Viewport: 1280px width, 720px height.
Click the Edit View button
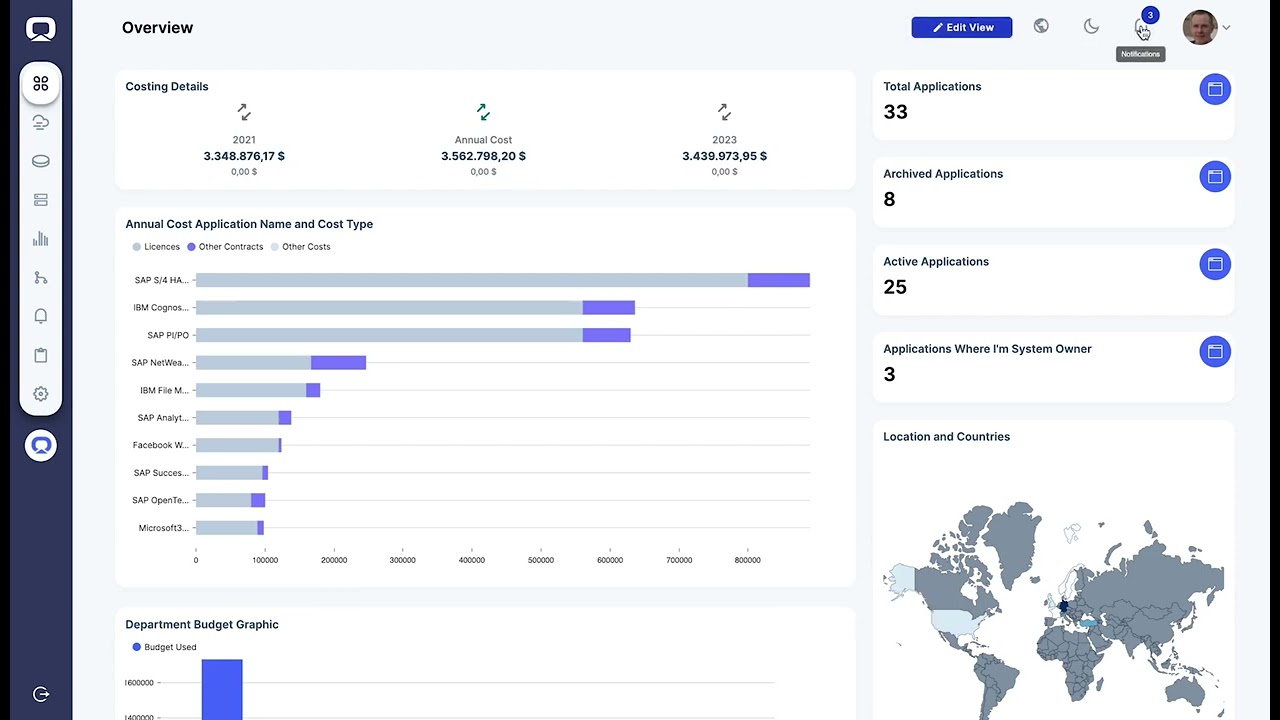tap(962, 27)
